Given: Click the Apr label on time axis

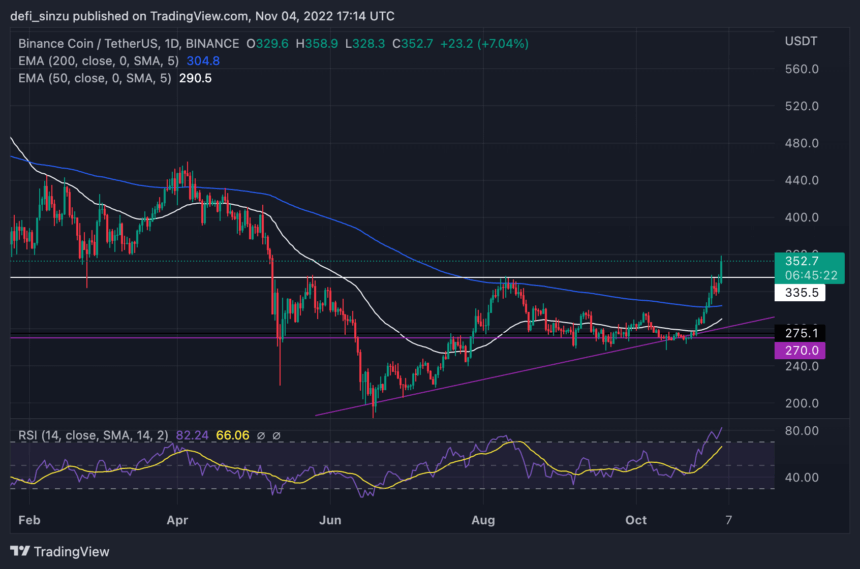Looking at the screenshot, I should [177, 520].
